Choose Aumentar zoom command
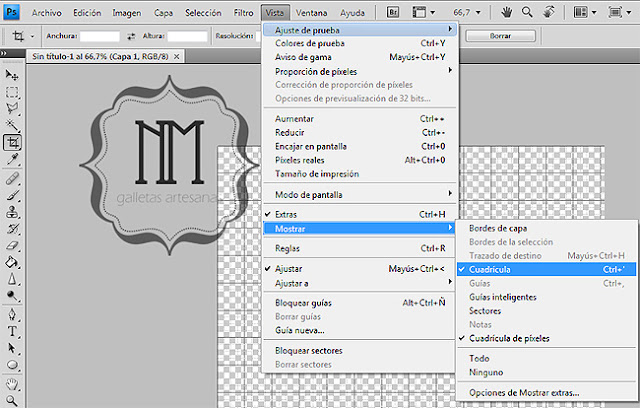The height and width of the screenshot is (408, 640). point(359,119)
